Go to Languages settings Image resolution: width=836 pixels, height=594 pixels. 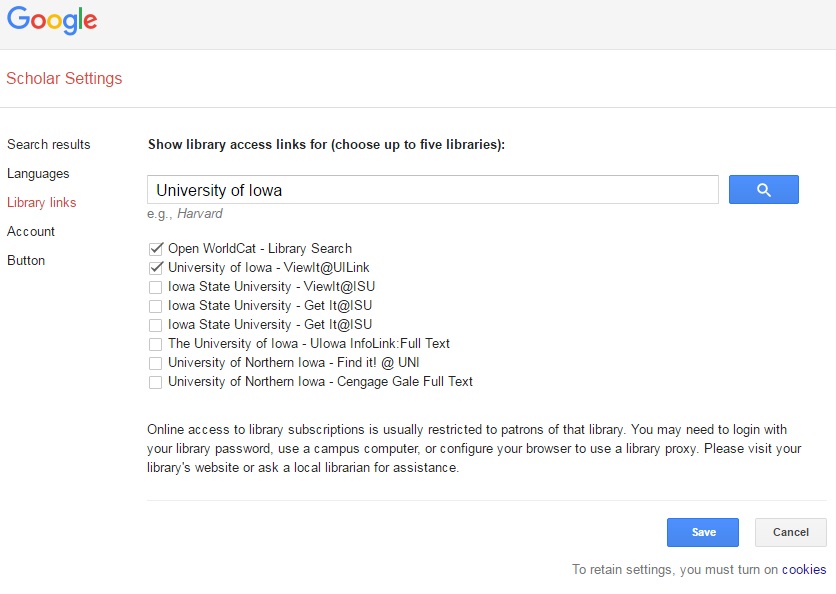[x=38, y=174]
